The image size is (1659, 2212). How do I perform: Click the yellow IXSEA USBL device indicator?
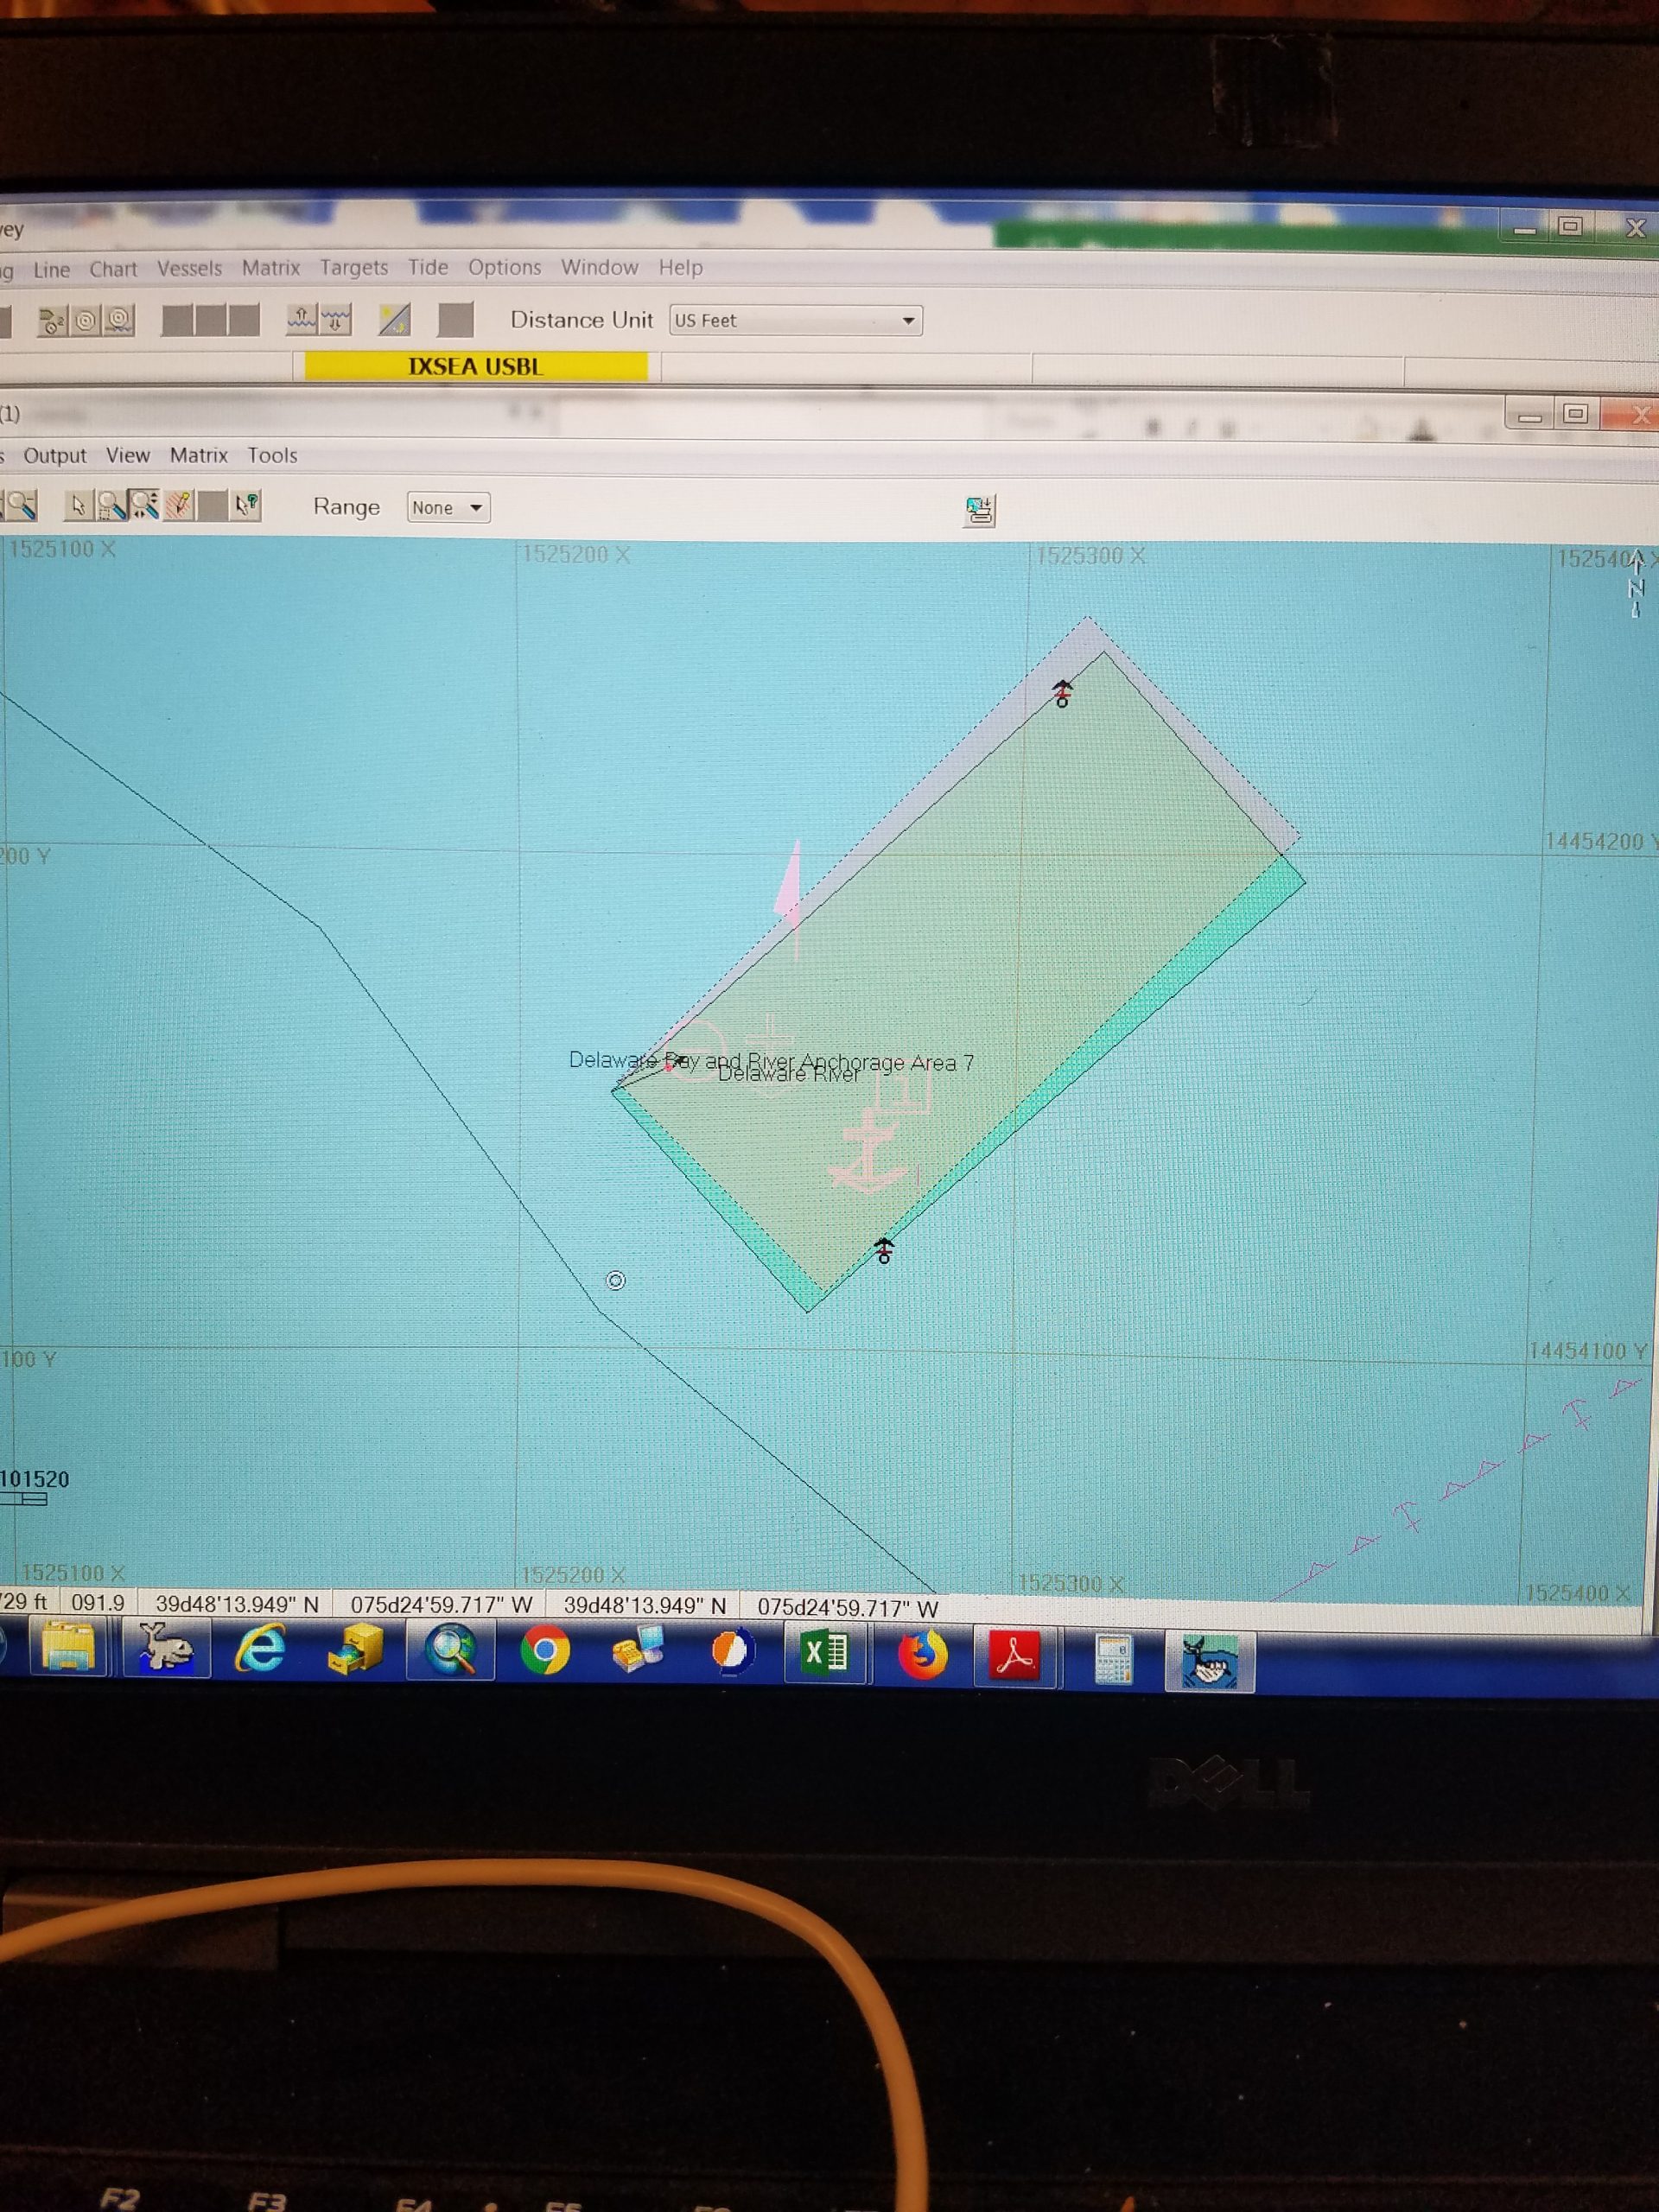point(476,366)
